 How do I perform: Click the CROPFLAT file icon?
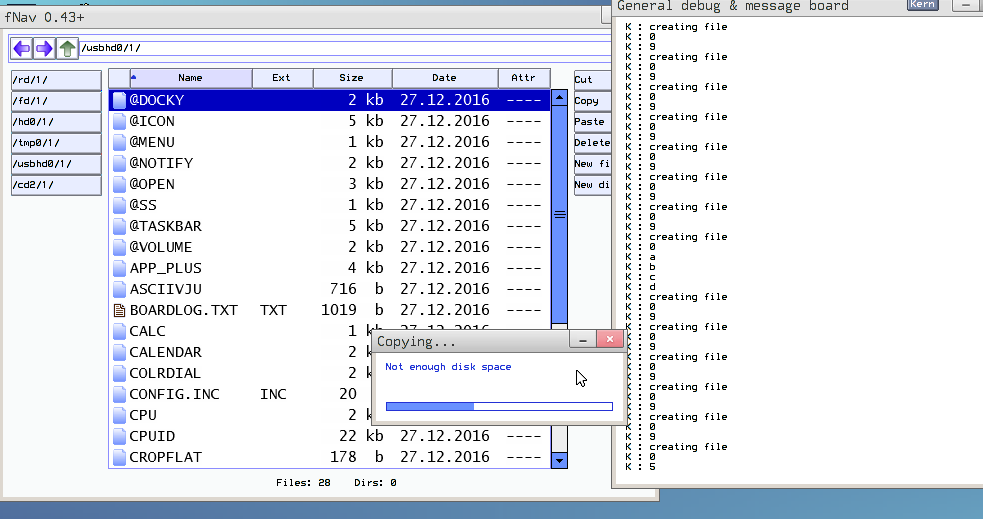[x=119, y=457]
